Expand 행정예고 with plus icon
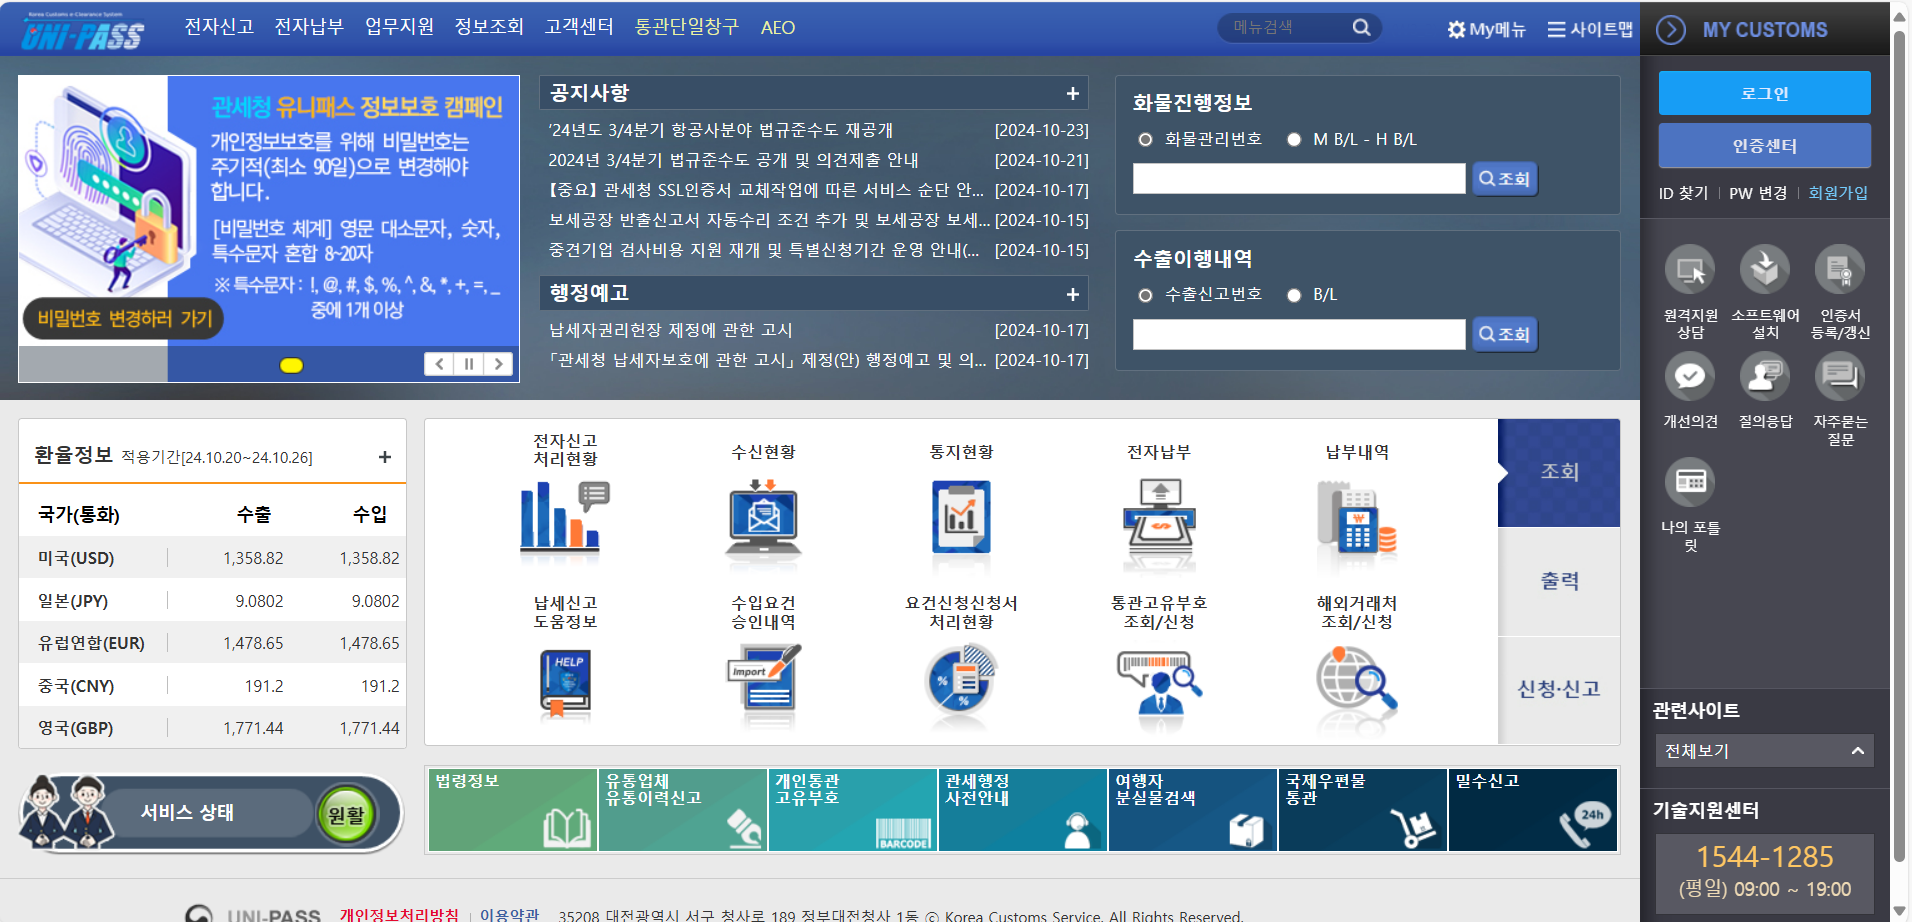1912x922 pixels. click(1072, 294)
